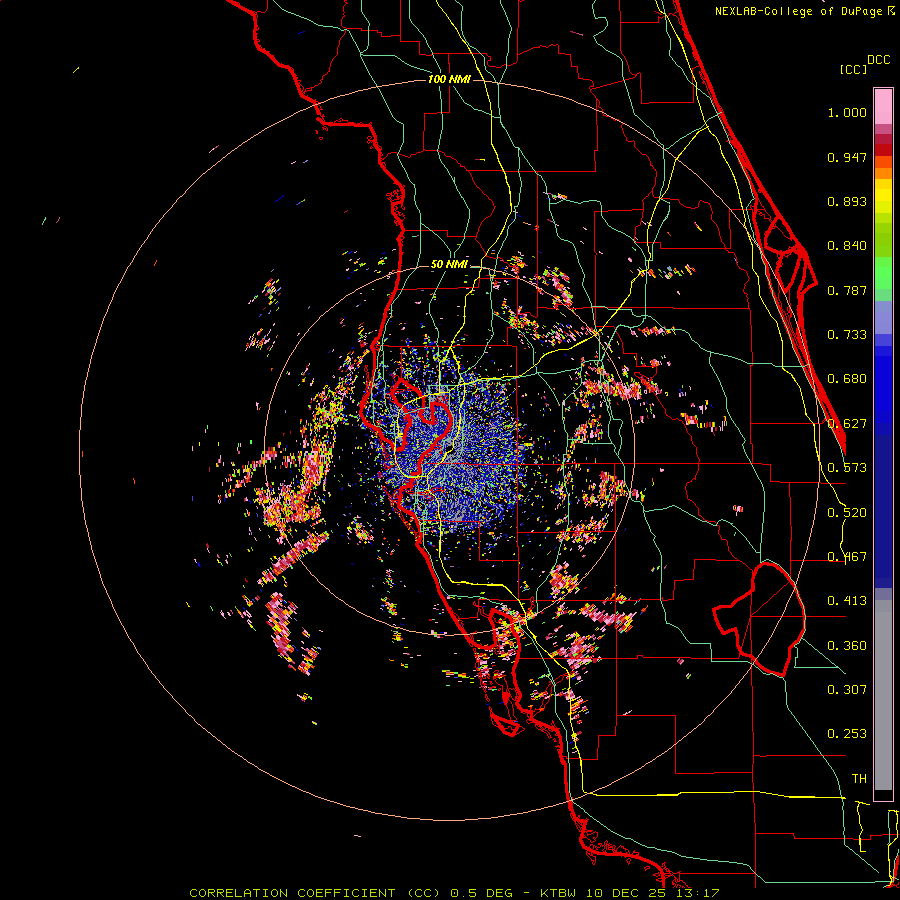This screenshot has height=900, width=900.
Task: Click the 0.413 value on the color scale
Action: pyautogui.click(x=847, y=601)
